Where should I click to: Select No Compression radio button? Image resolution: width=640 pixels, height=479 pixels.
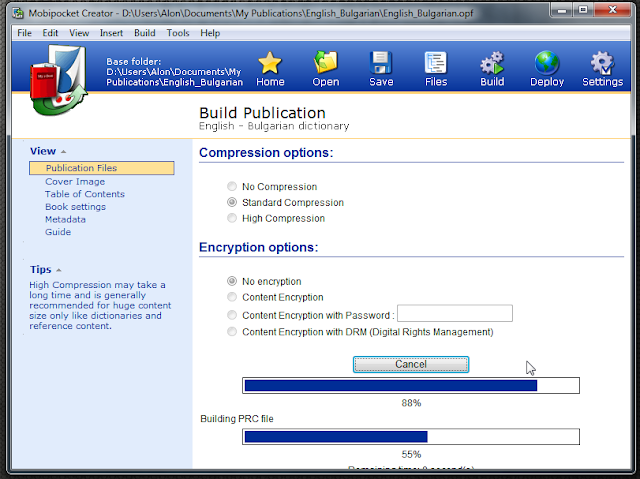[232, 186]
